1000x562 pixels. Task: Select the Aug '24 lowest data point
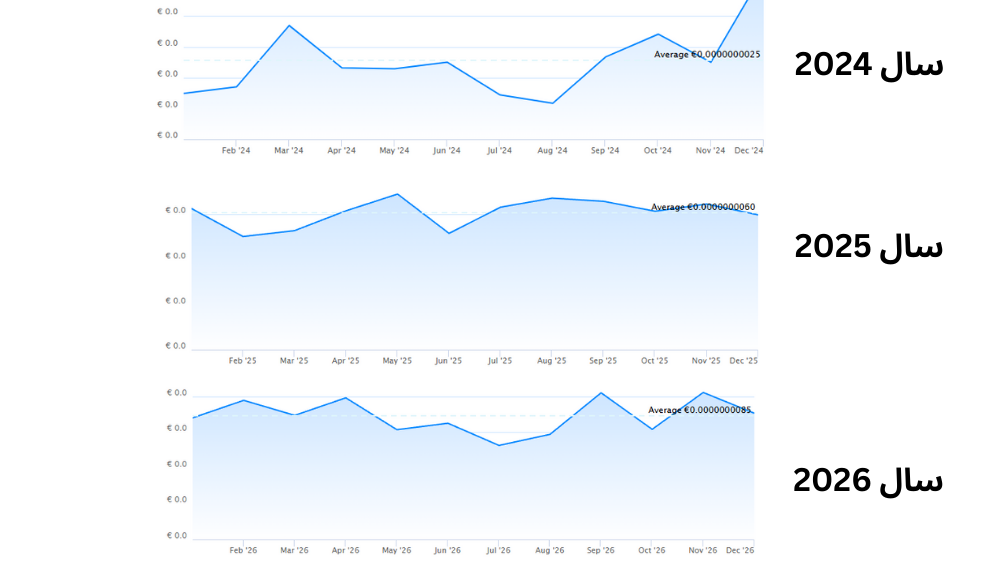(x=552, y=103)
